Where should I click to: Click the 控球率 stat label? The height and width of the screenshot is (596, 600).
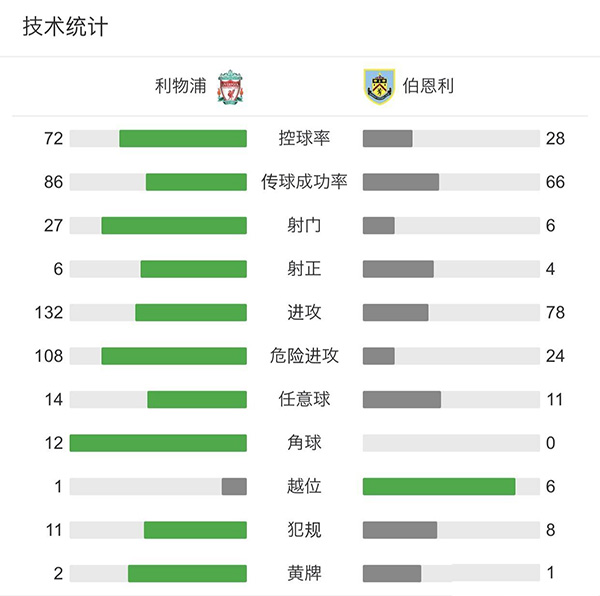pos(304,138)
